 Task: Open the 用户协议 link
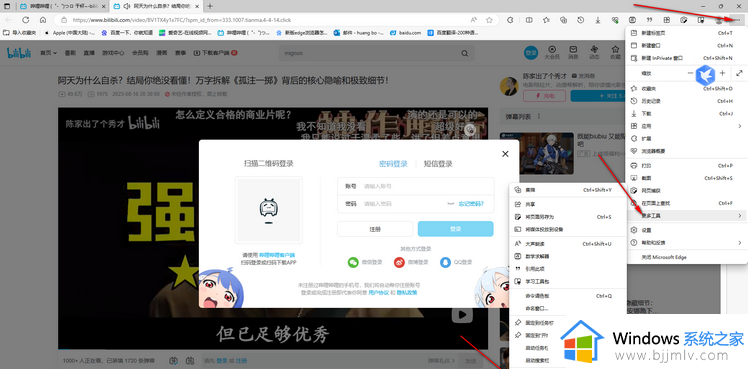click(379, 292)
